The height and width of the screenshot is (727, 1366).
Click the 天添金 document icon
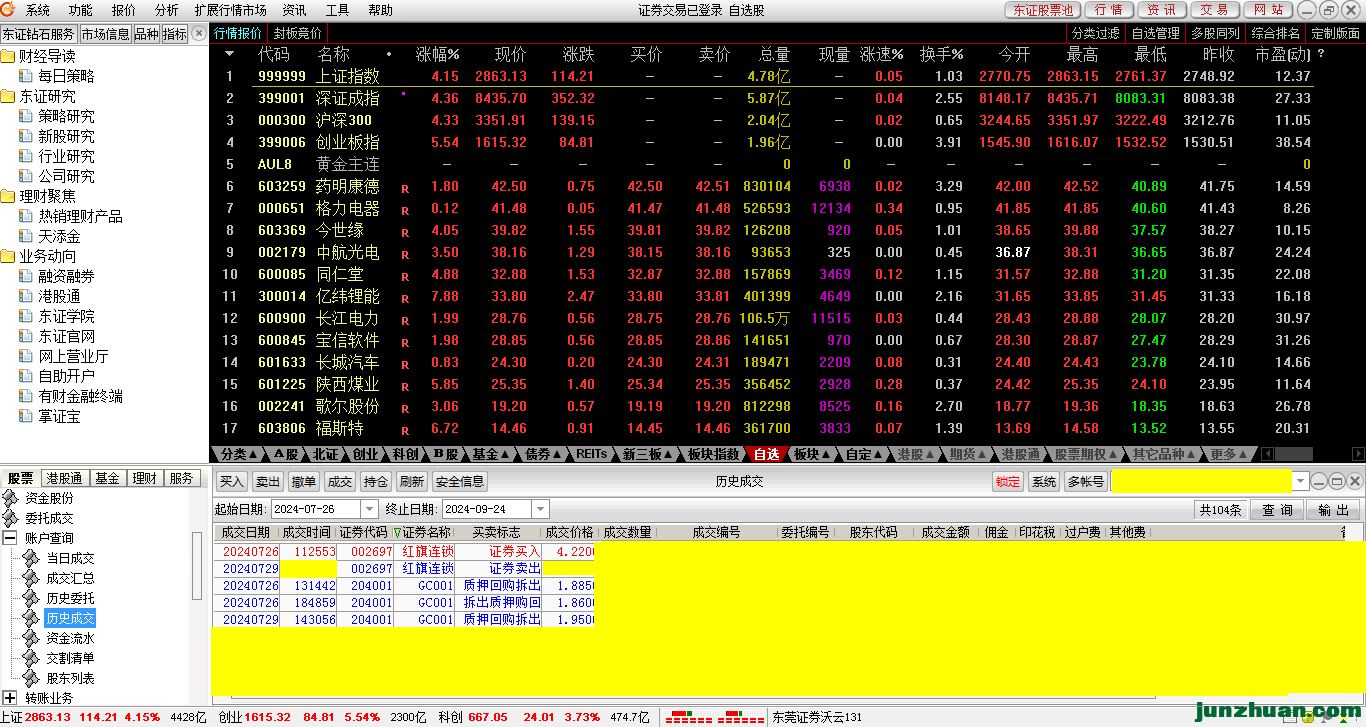pyautogui.click(x=26, y=236)
